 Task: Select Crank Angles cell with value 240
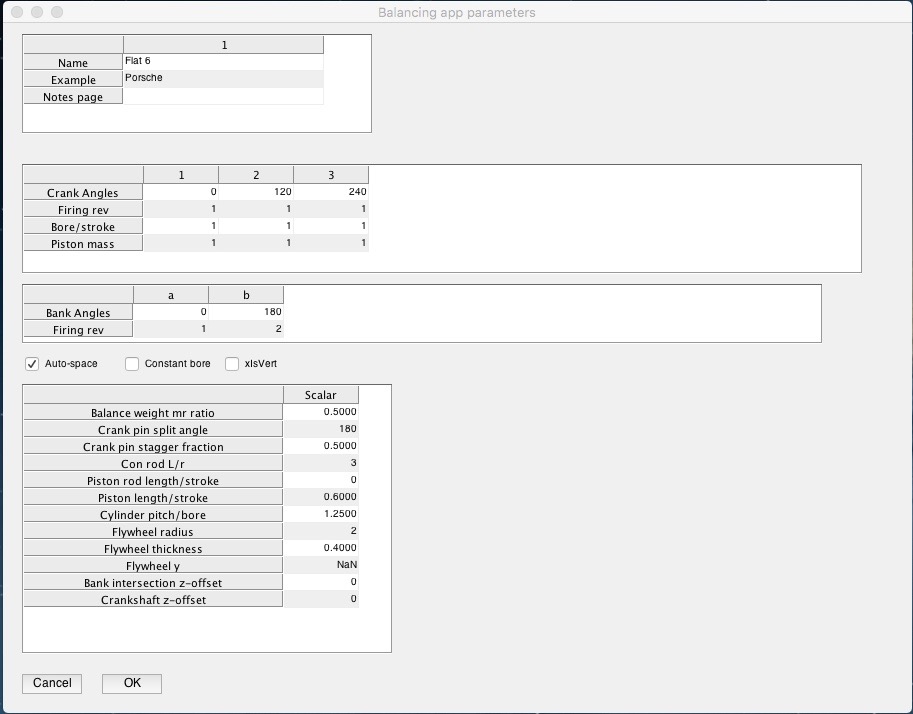(331, 192)
